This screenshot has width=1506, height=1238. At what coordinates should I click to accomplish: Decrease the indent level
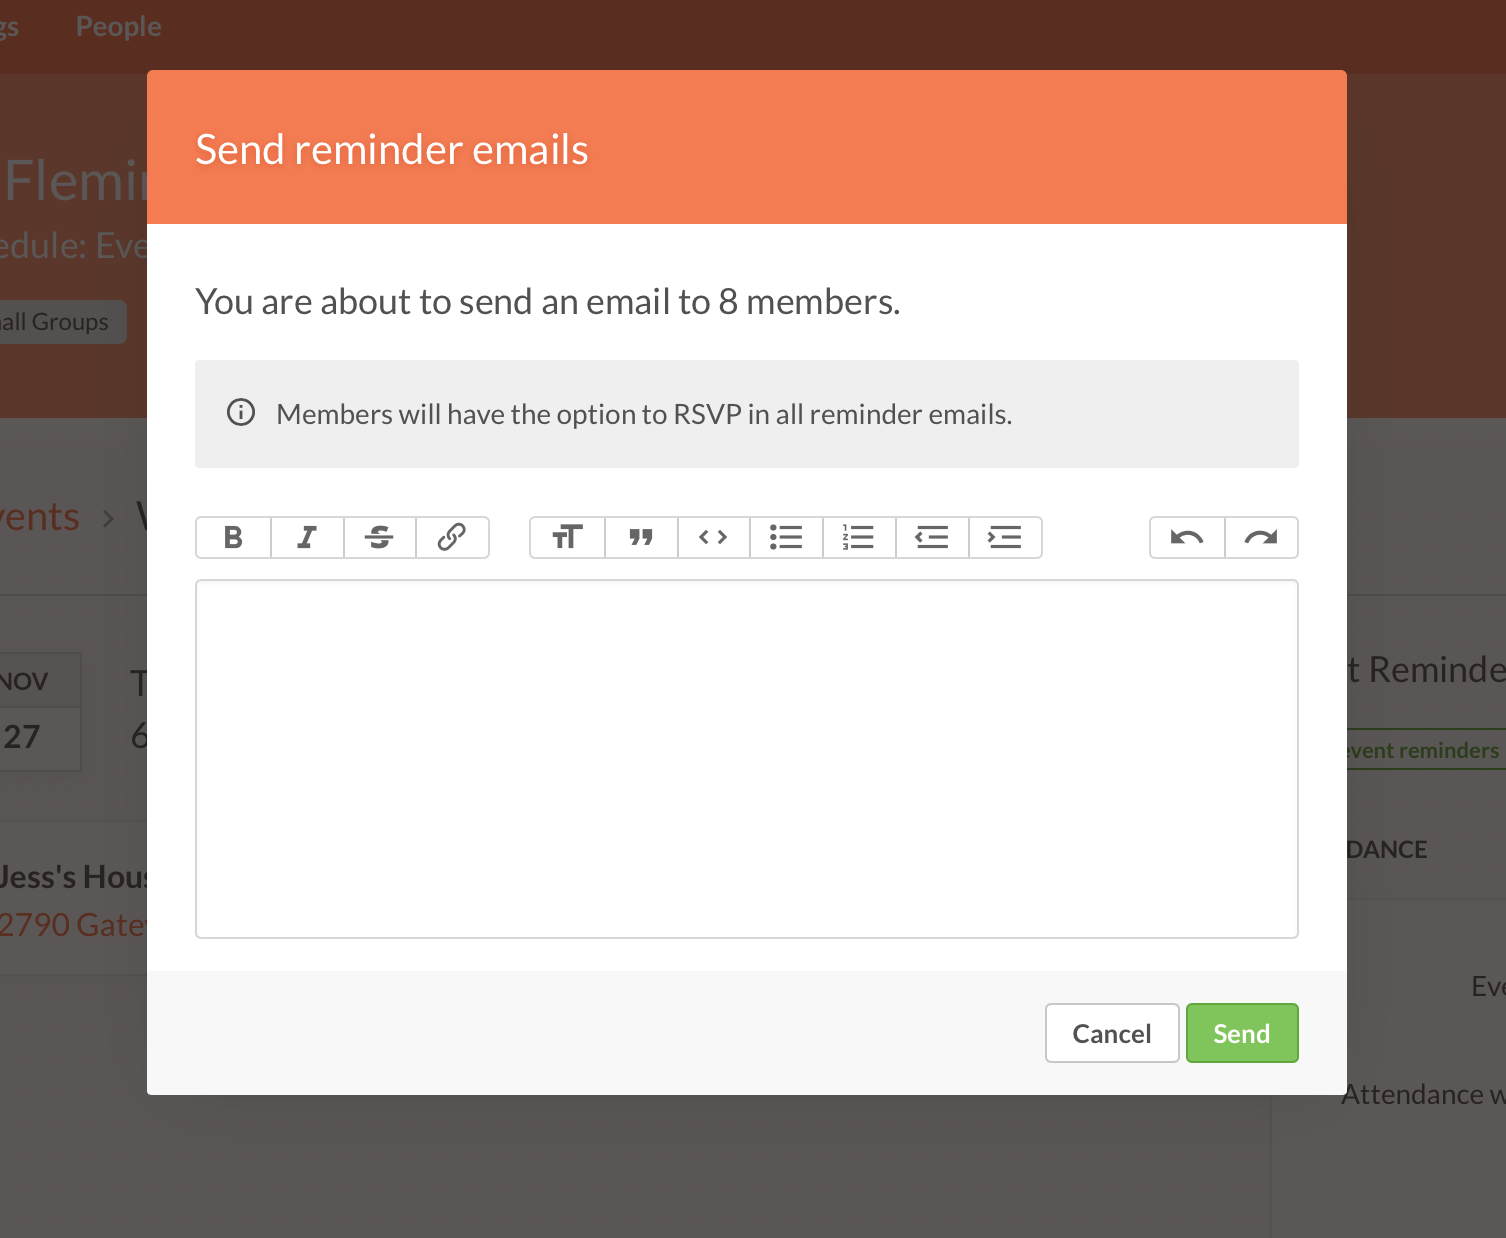[x=932, y=538]
